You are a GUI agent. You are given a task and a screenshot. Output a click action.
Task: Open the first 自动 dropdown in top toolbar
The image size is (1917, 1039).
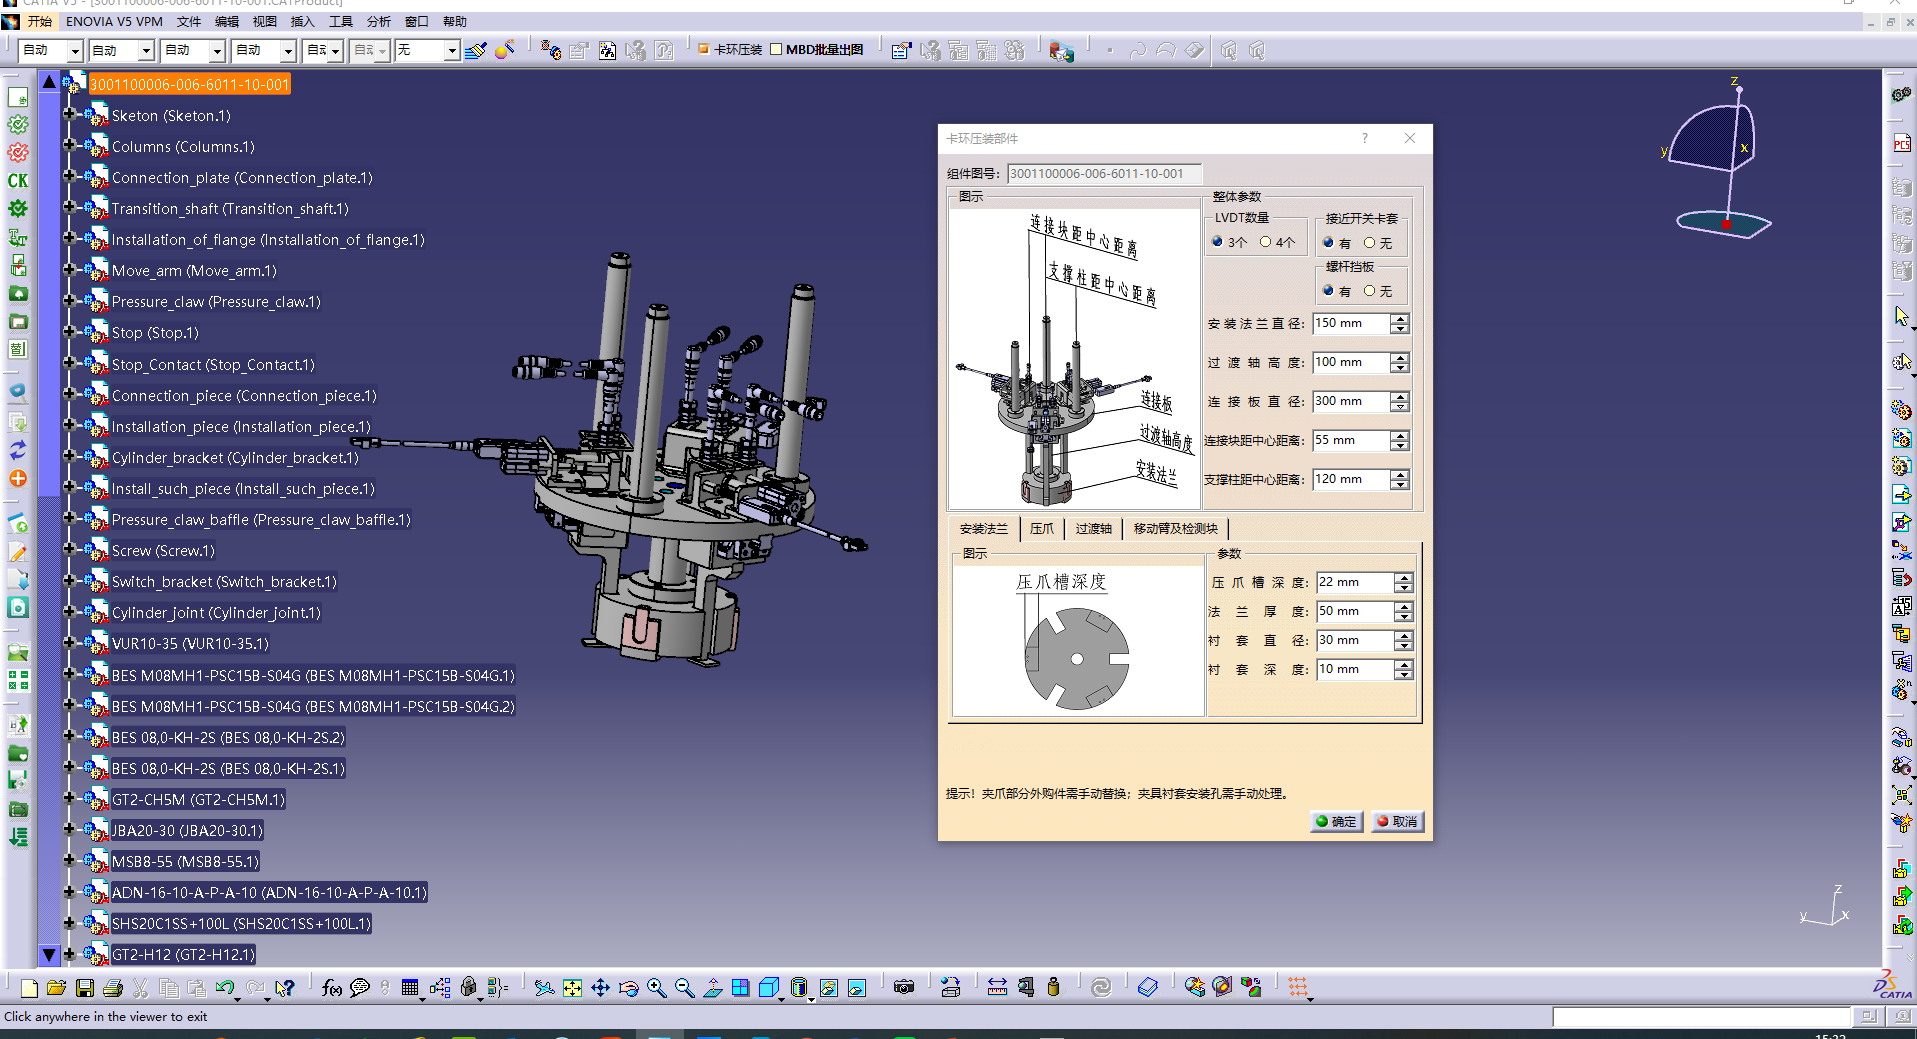[x=75, y=50]
